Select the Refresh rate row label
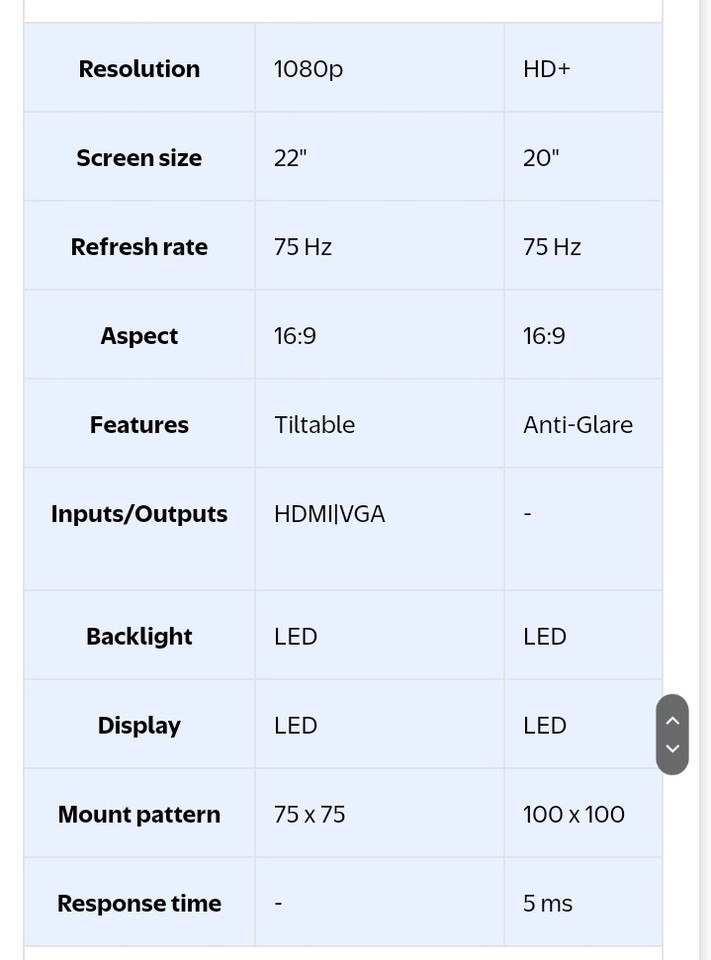This screenshot has width=711, height=960. coord(139,247)
